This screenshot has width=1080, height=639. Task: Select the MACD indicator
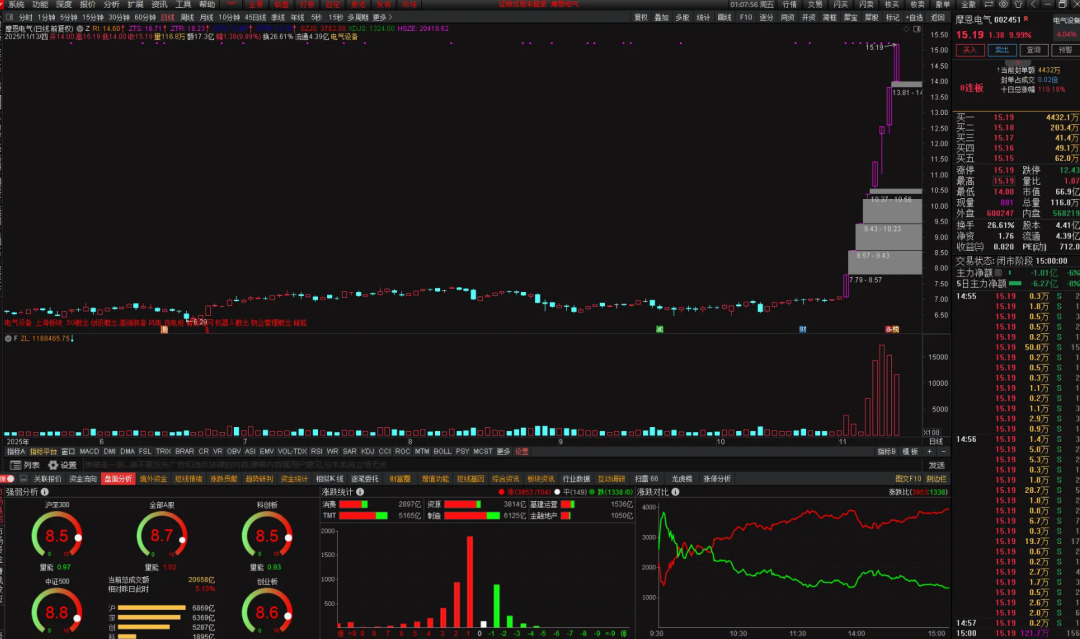click(90, 451)
